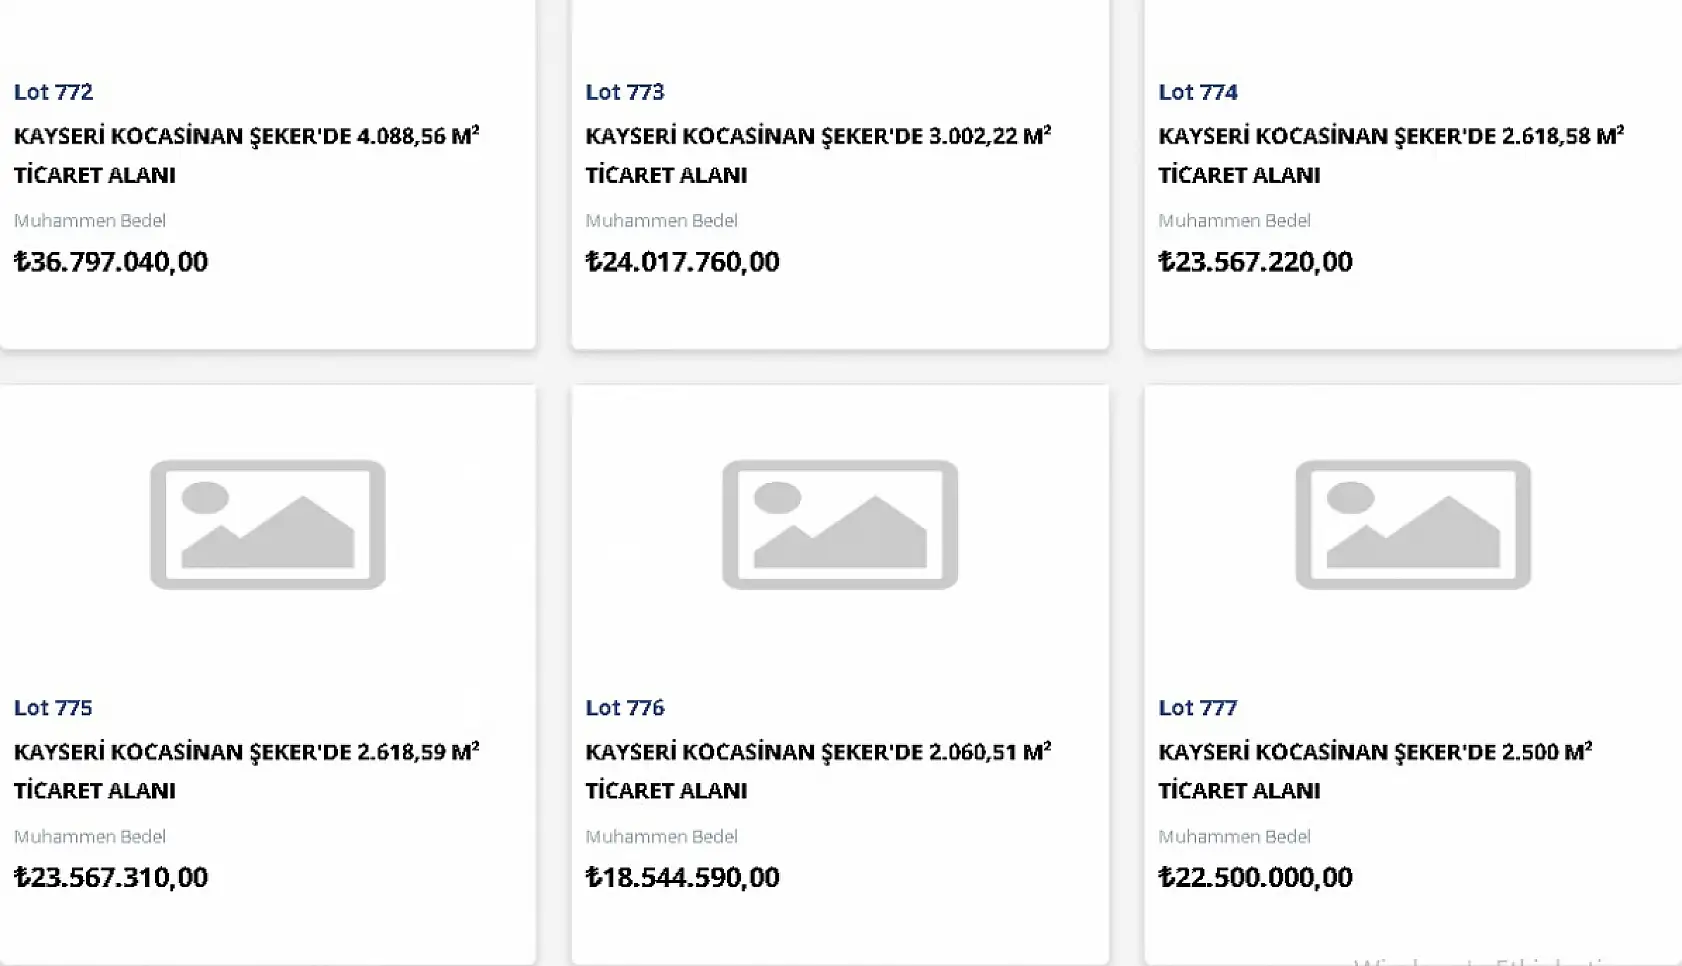Open the Lot 775 label link
Screen dimensions: 1682x966
point(53,708)
